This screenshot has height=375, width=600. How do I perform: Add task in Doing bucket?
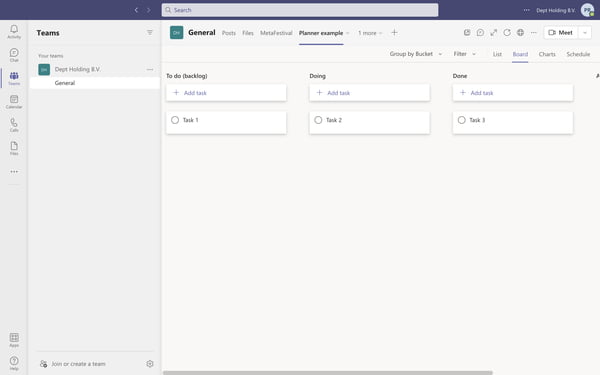(x=369, y=93)
